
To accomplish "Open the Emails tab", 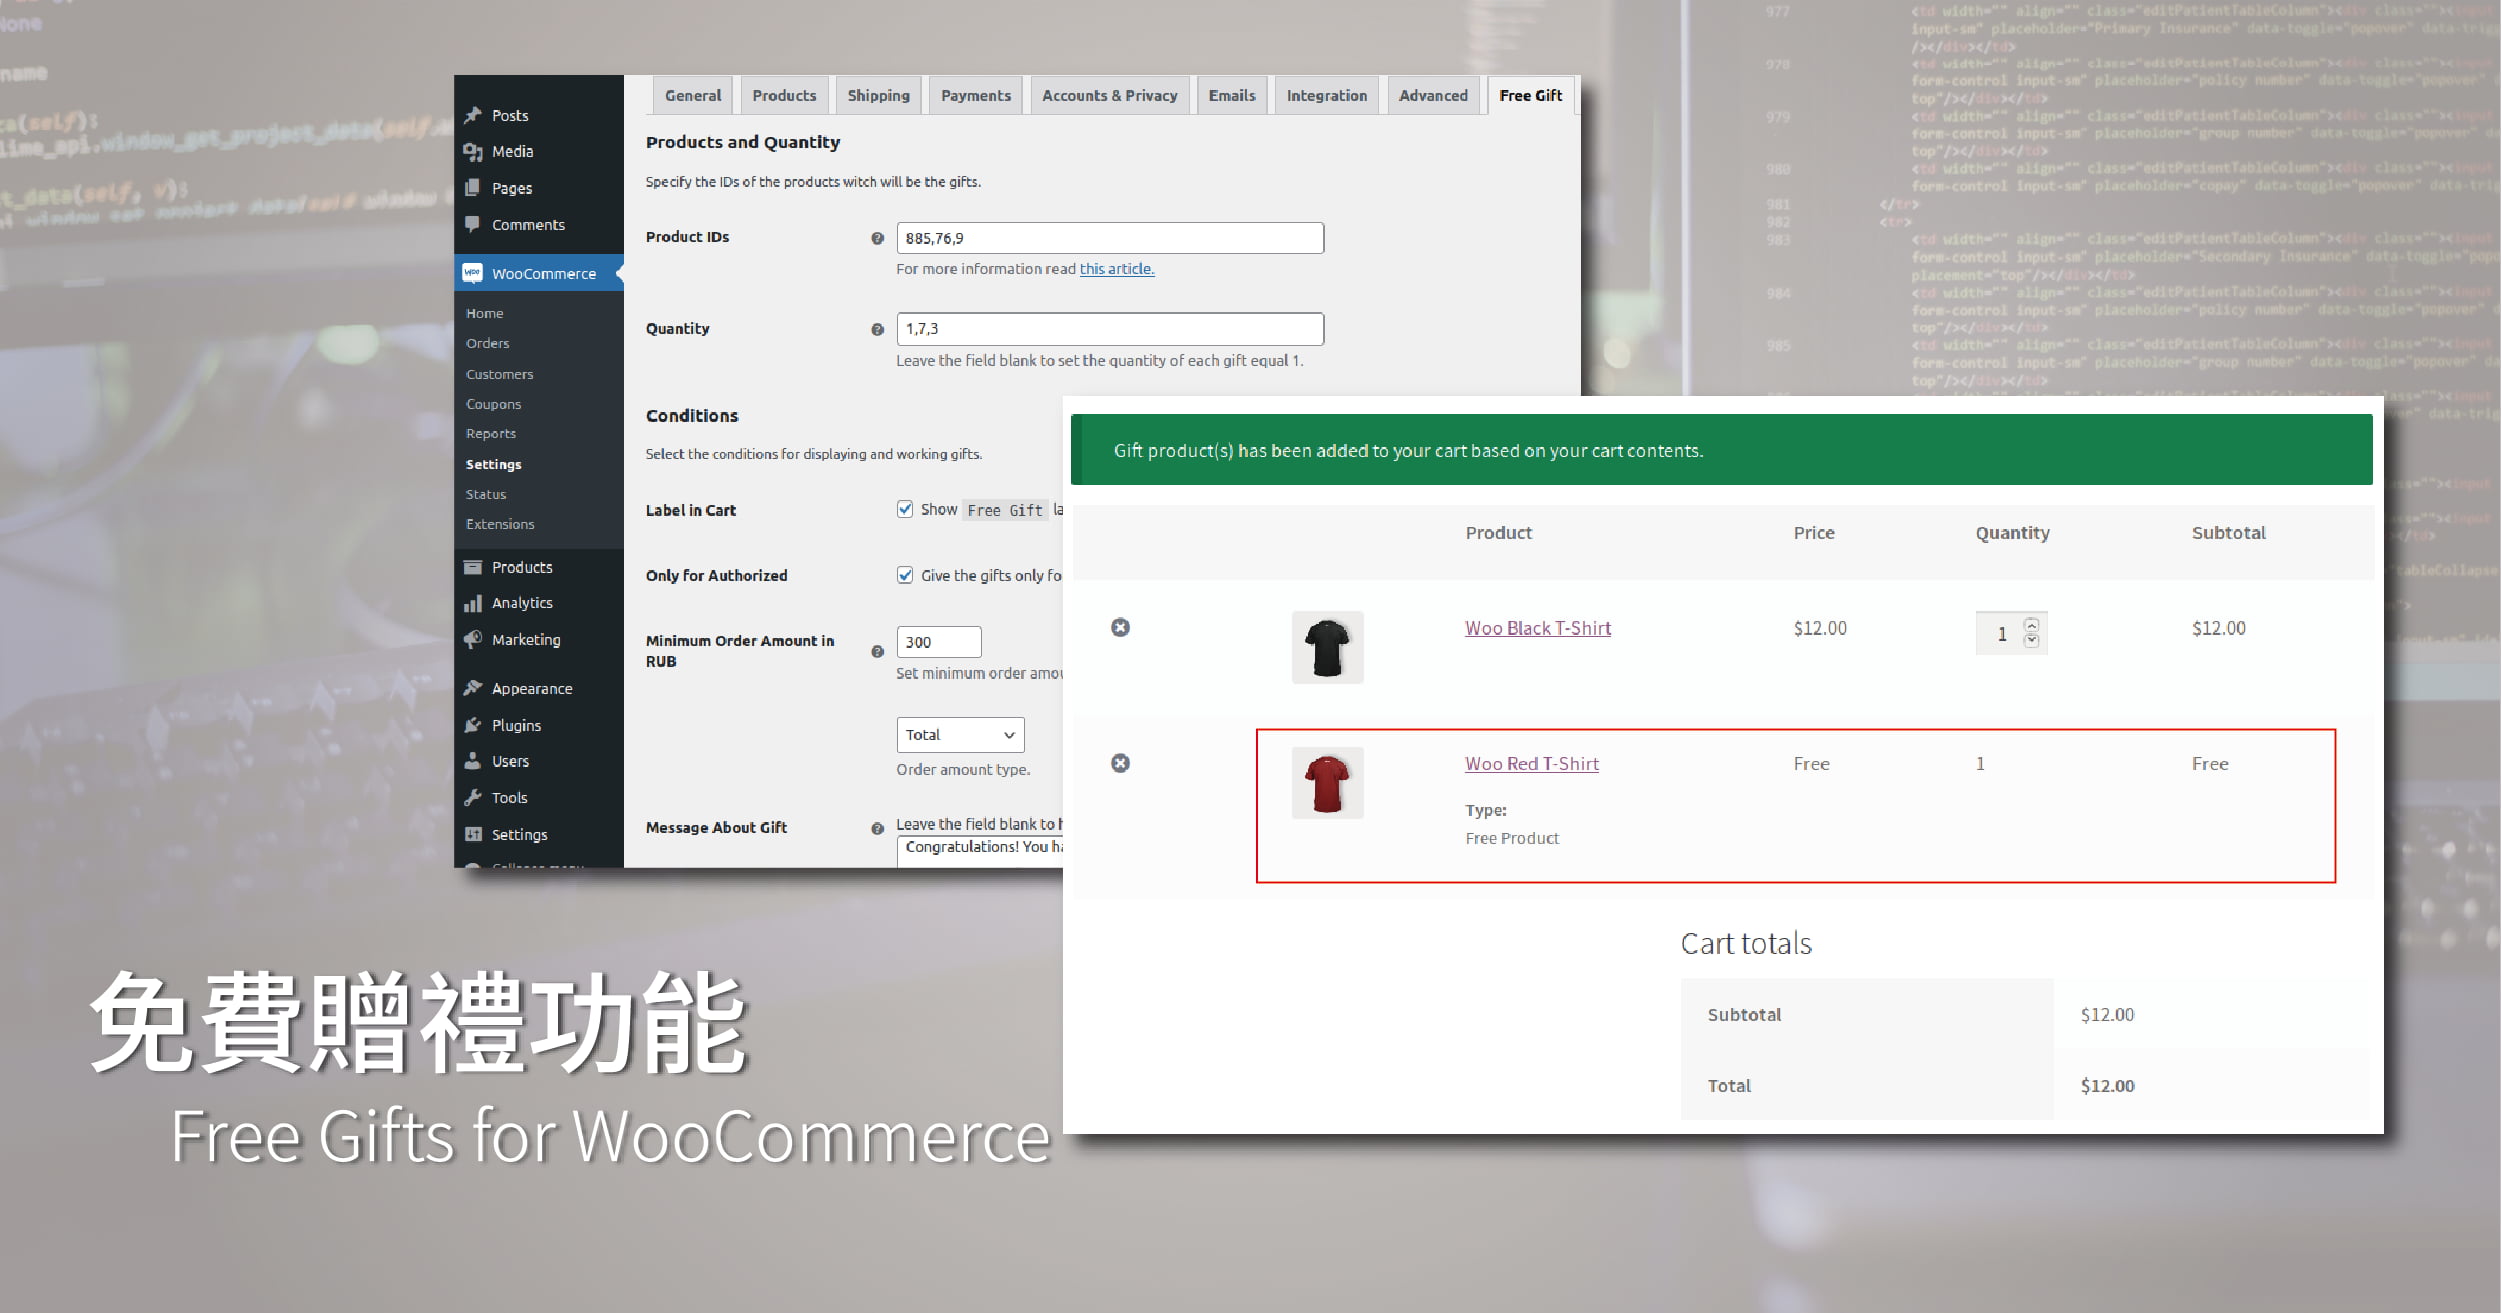I will (1231, 96).
